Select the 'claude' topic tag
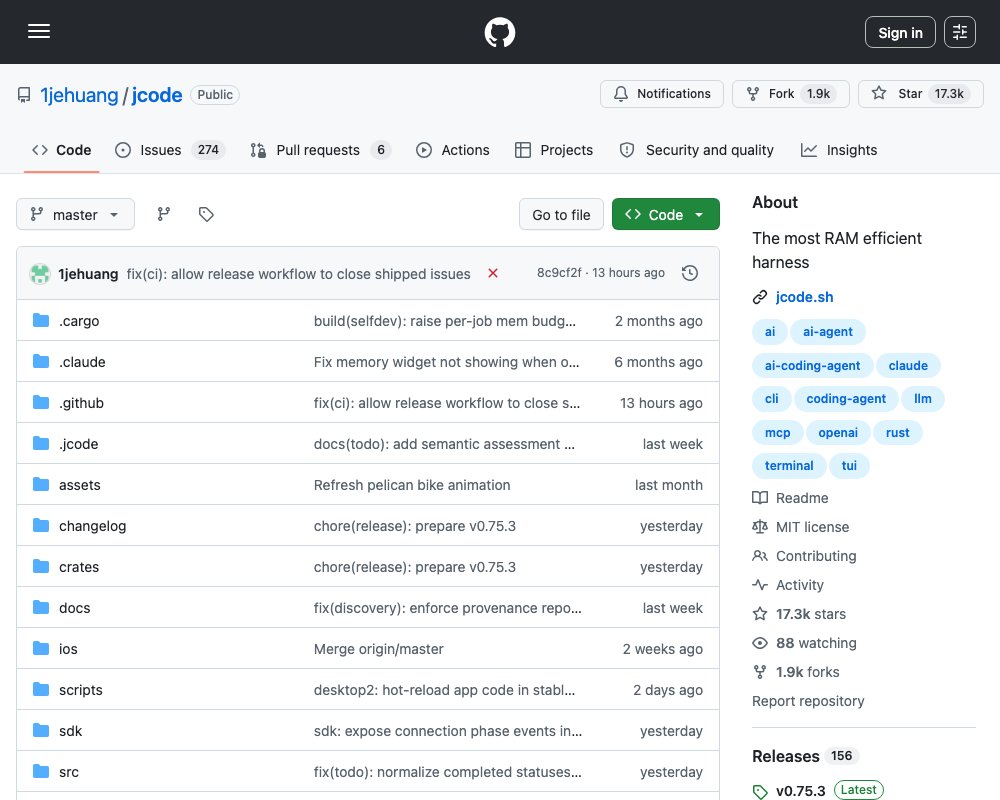 [908, 366]
